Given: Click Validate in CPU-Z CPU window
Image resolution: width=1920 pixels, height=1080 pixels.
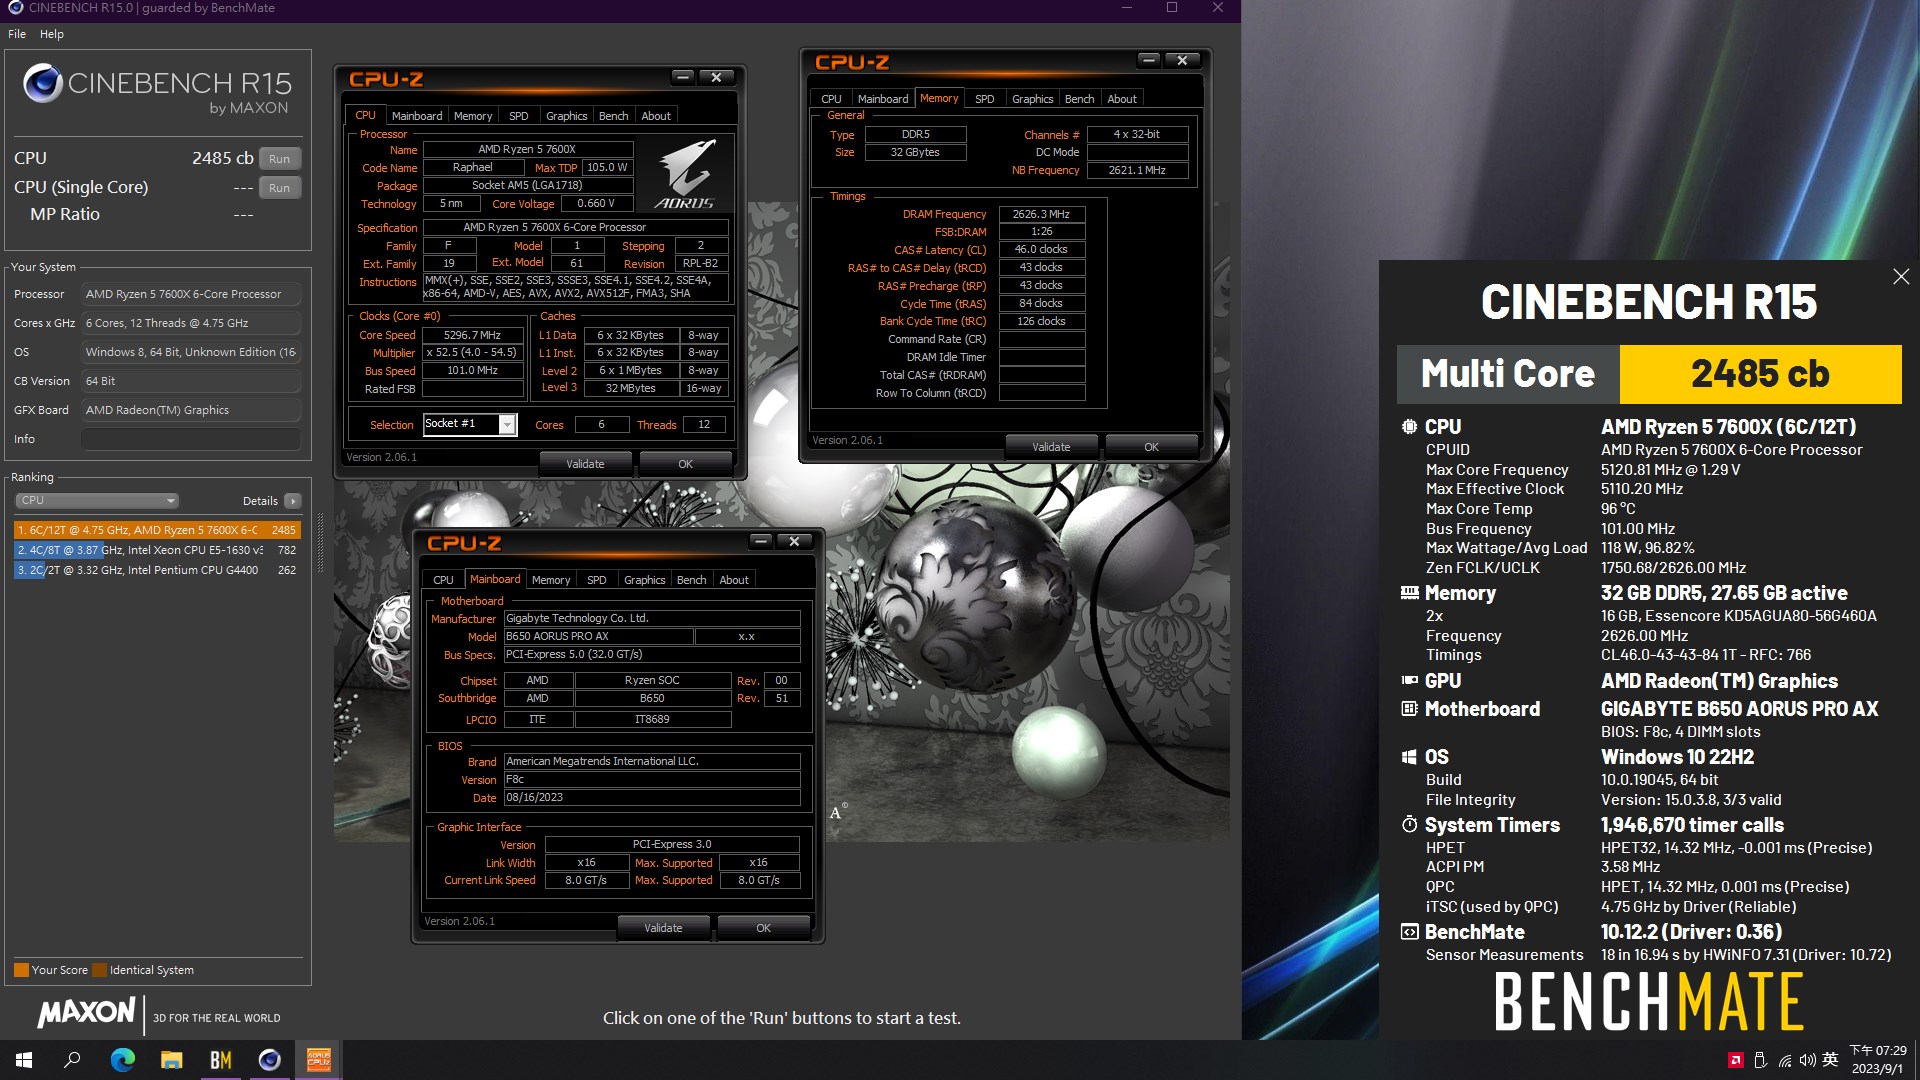Looking at the screenshot, I should click(585, 464).
